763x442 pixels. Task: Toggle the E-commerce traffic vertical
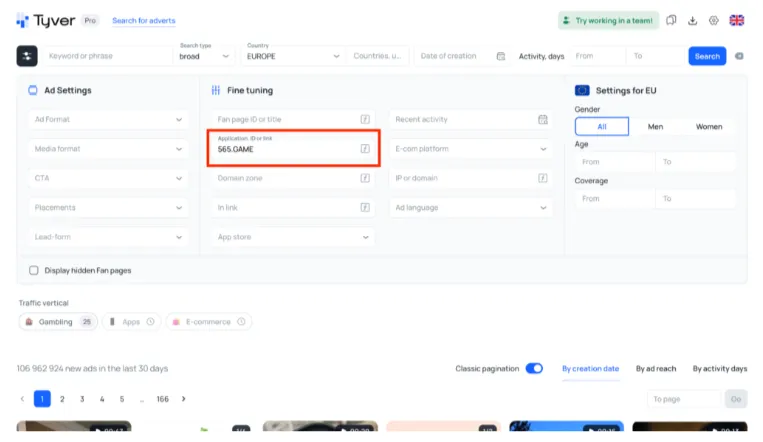(x=209, y=322)
